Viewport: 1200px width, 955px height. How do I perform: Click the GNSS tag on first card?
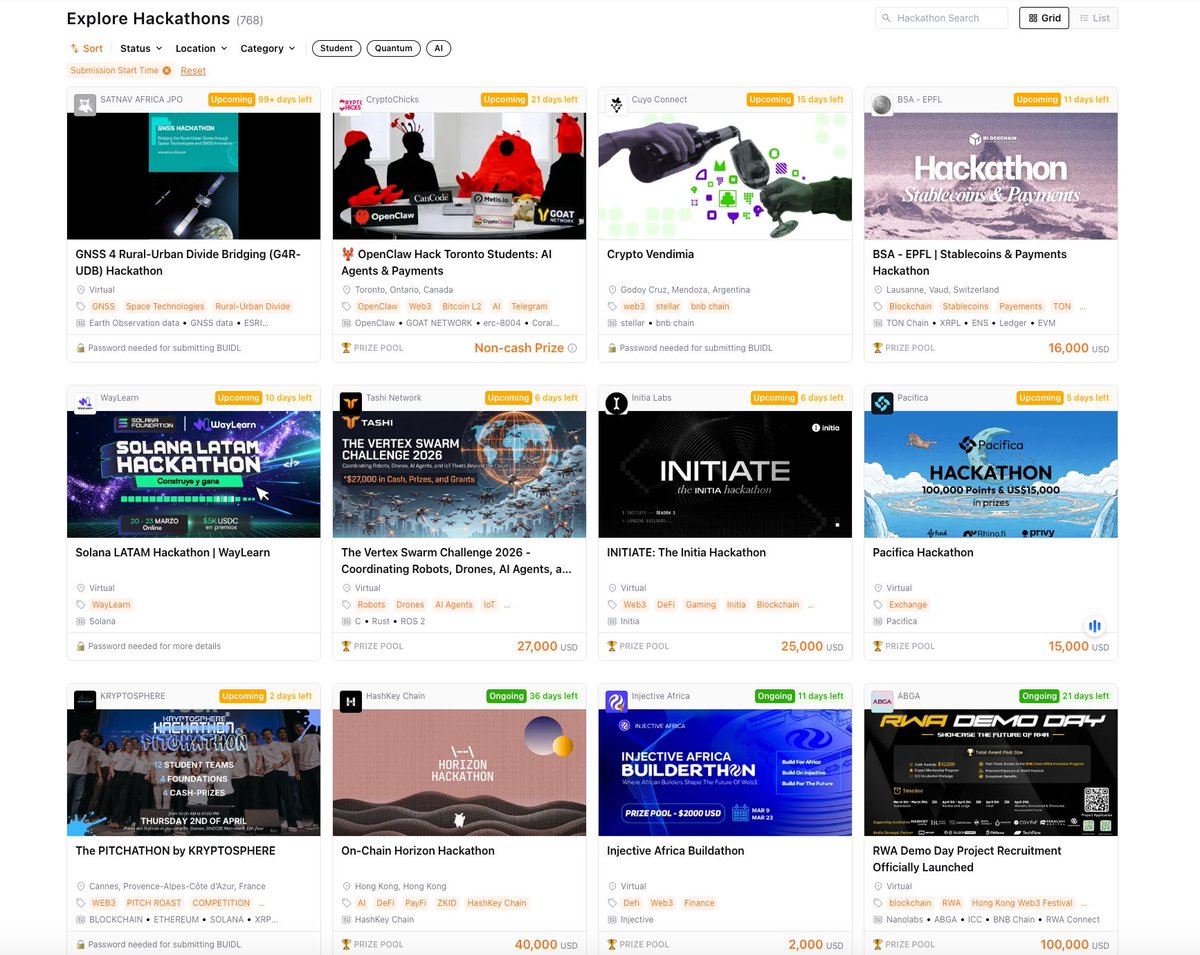point(104,307)
